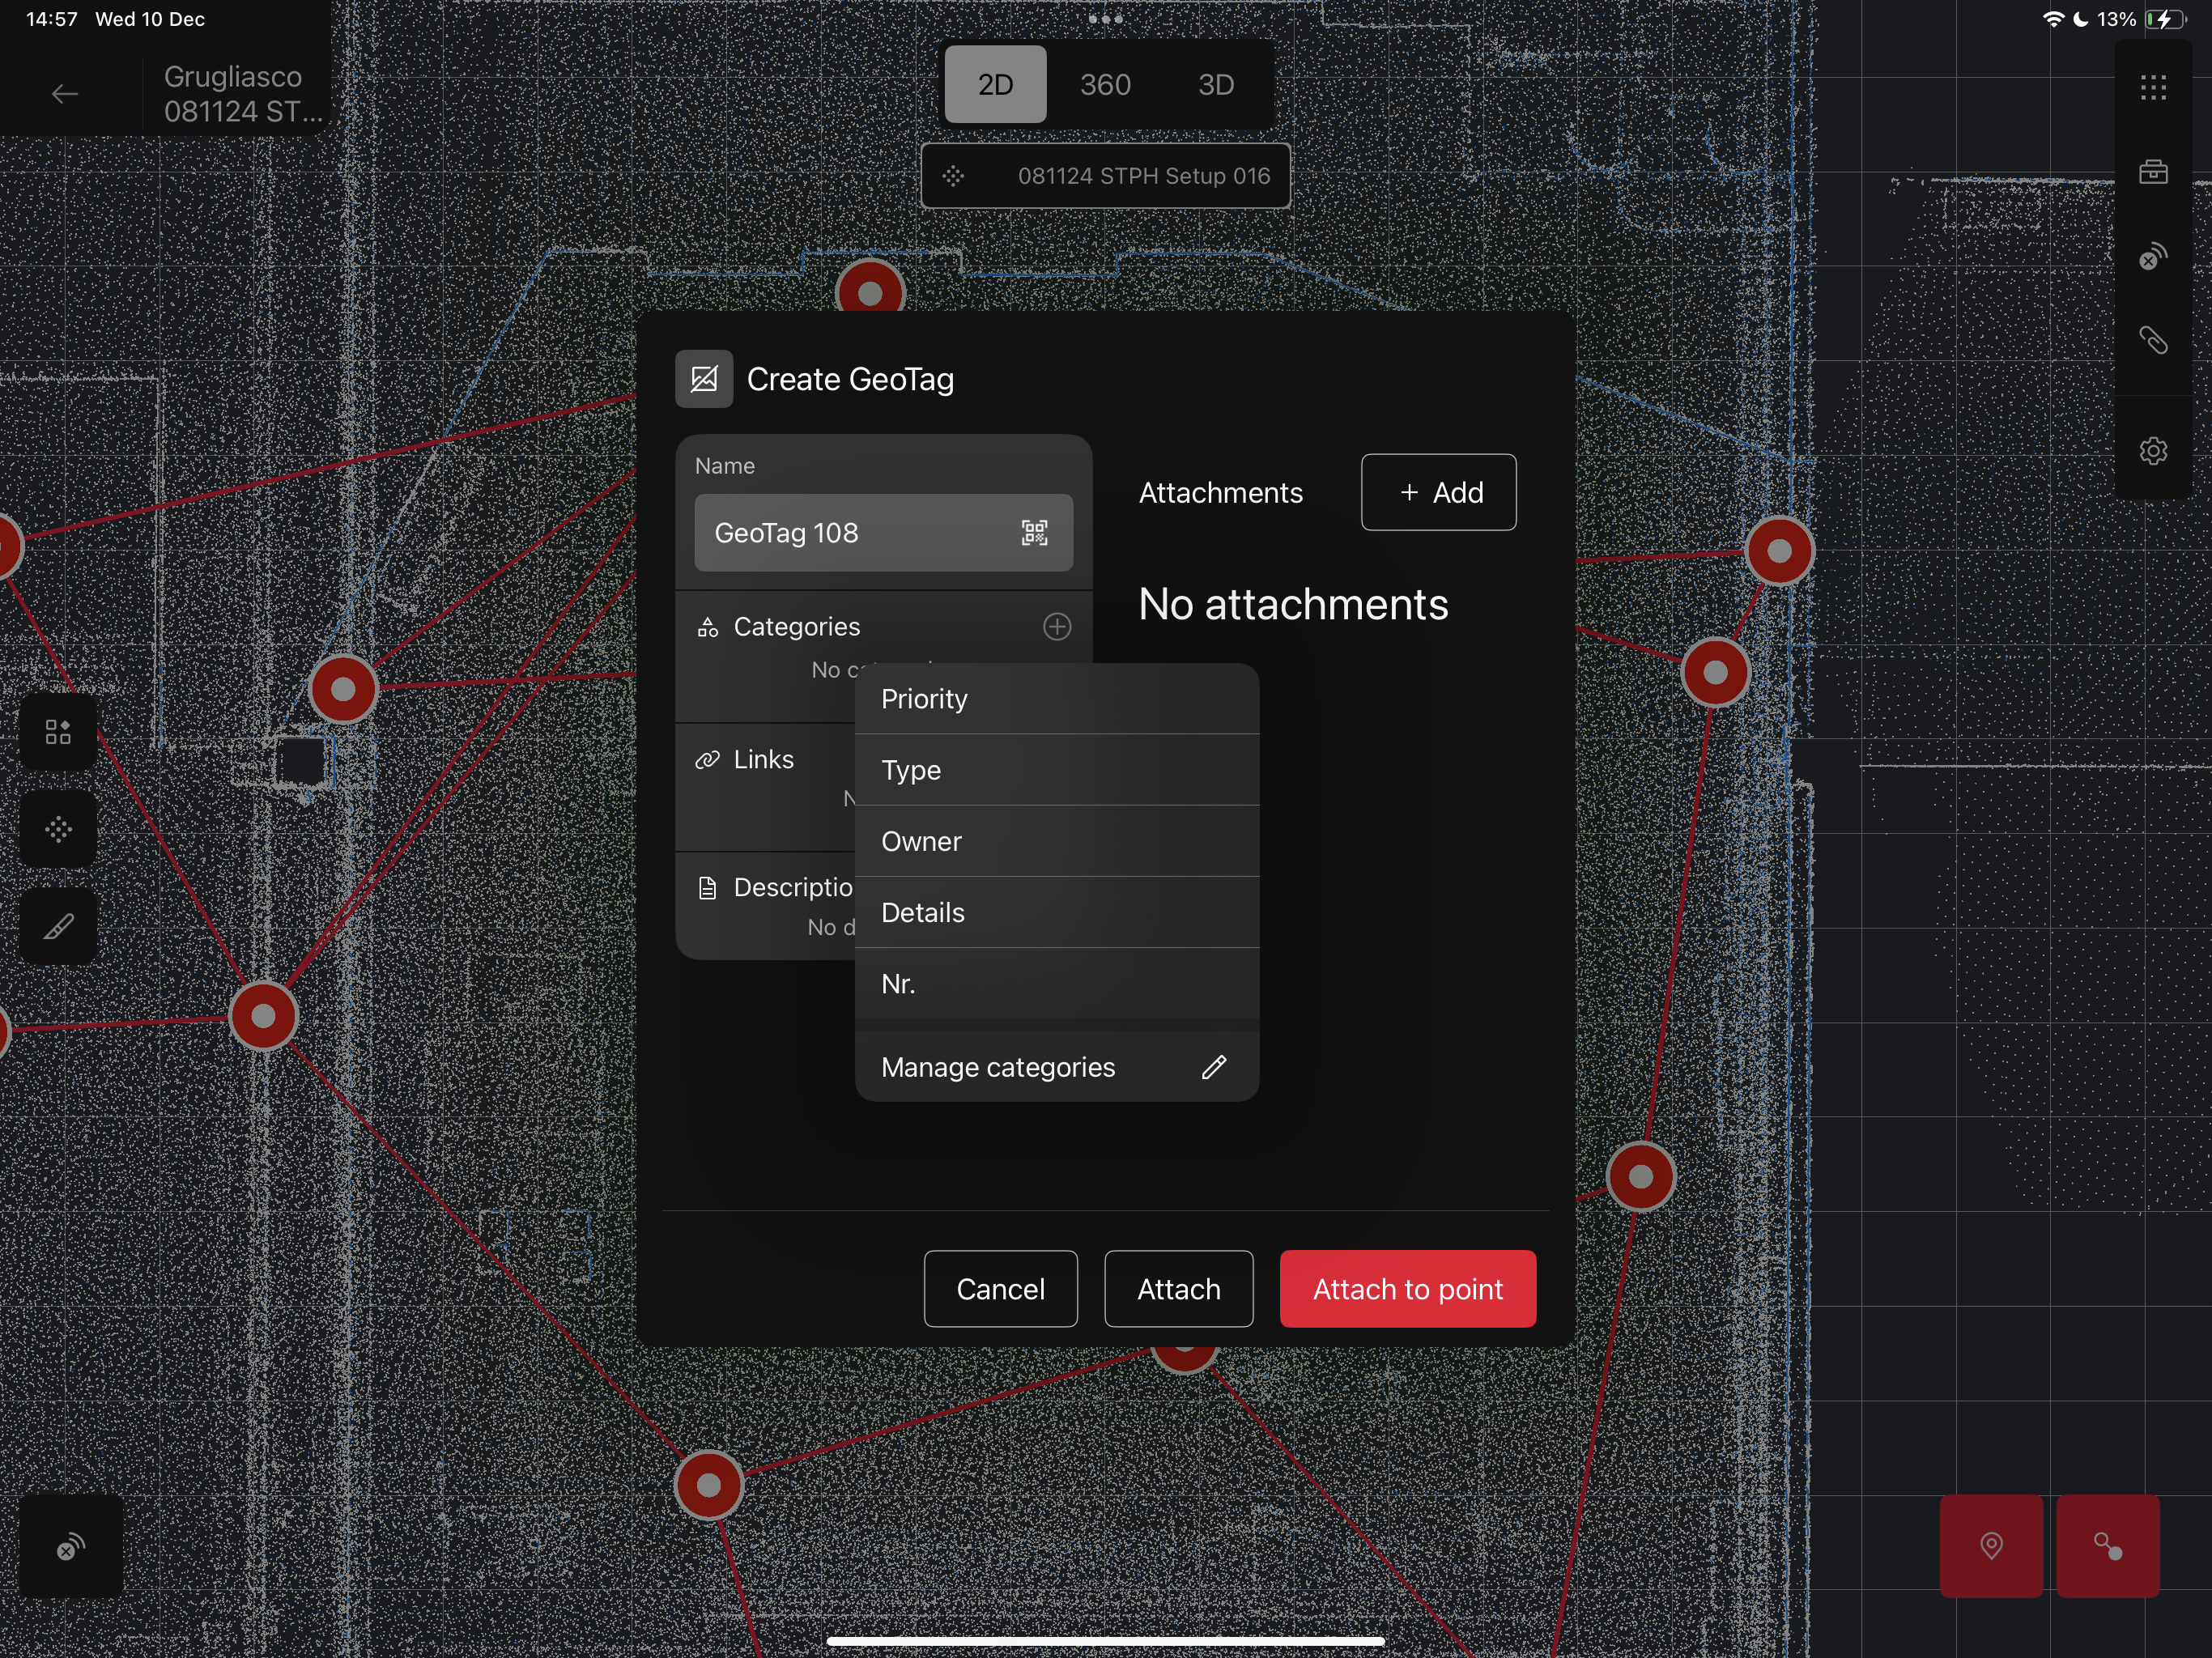2212x1658 pixels.
Task: Select the measure ruler tool on left
Action: tap(58, 927)
